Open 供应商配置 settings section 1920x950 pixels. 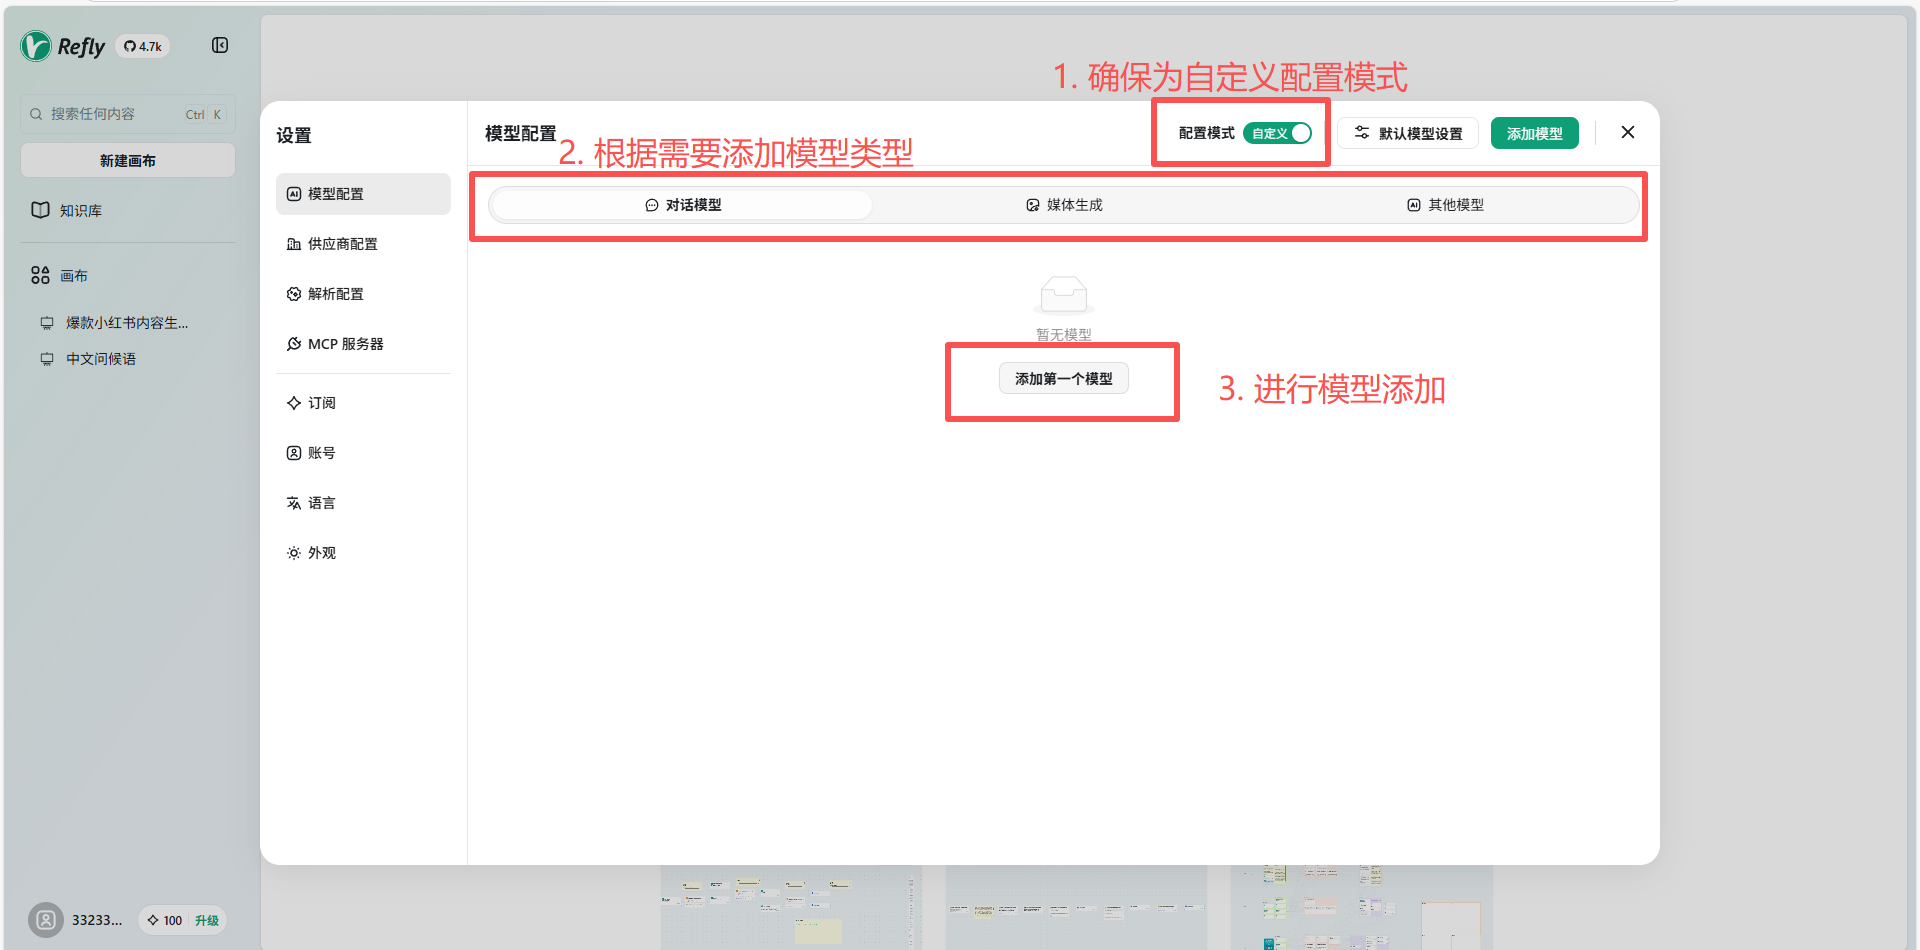point(342,244)
